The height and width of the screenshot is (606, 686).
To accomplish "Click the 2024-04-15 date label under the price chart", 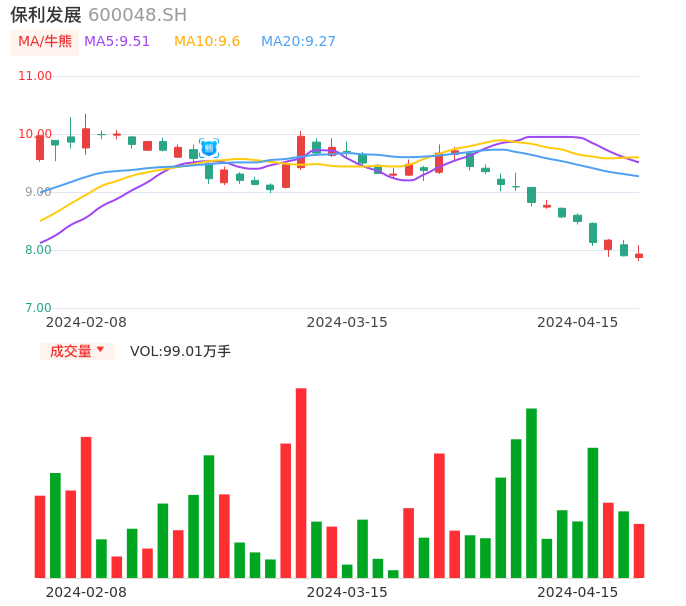I will tap(578, 322).
